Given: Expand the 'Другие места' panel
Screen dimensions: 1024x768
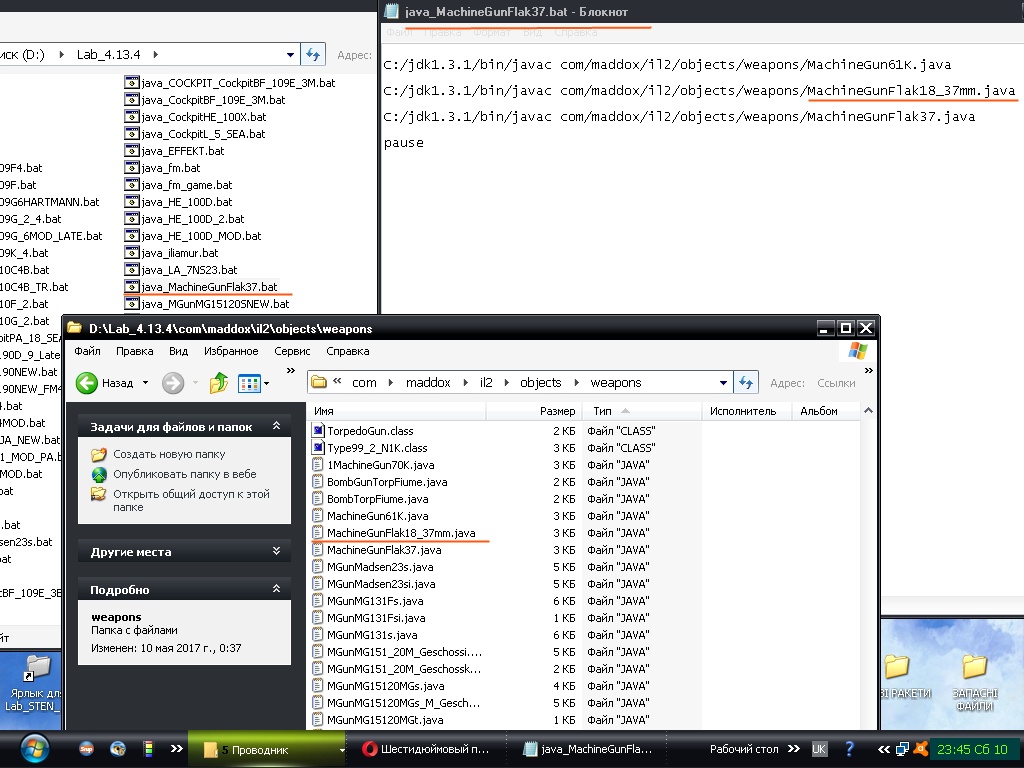Looking at the screenshot, I should click(276, 551).
